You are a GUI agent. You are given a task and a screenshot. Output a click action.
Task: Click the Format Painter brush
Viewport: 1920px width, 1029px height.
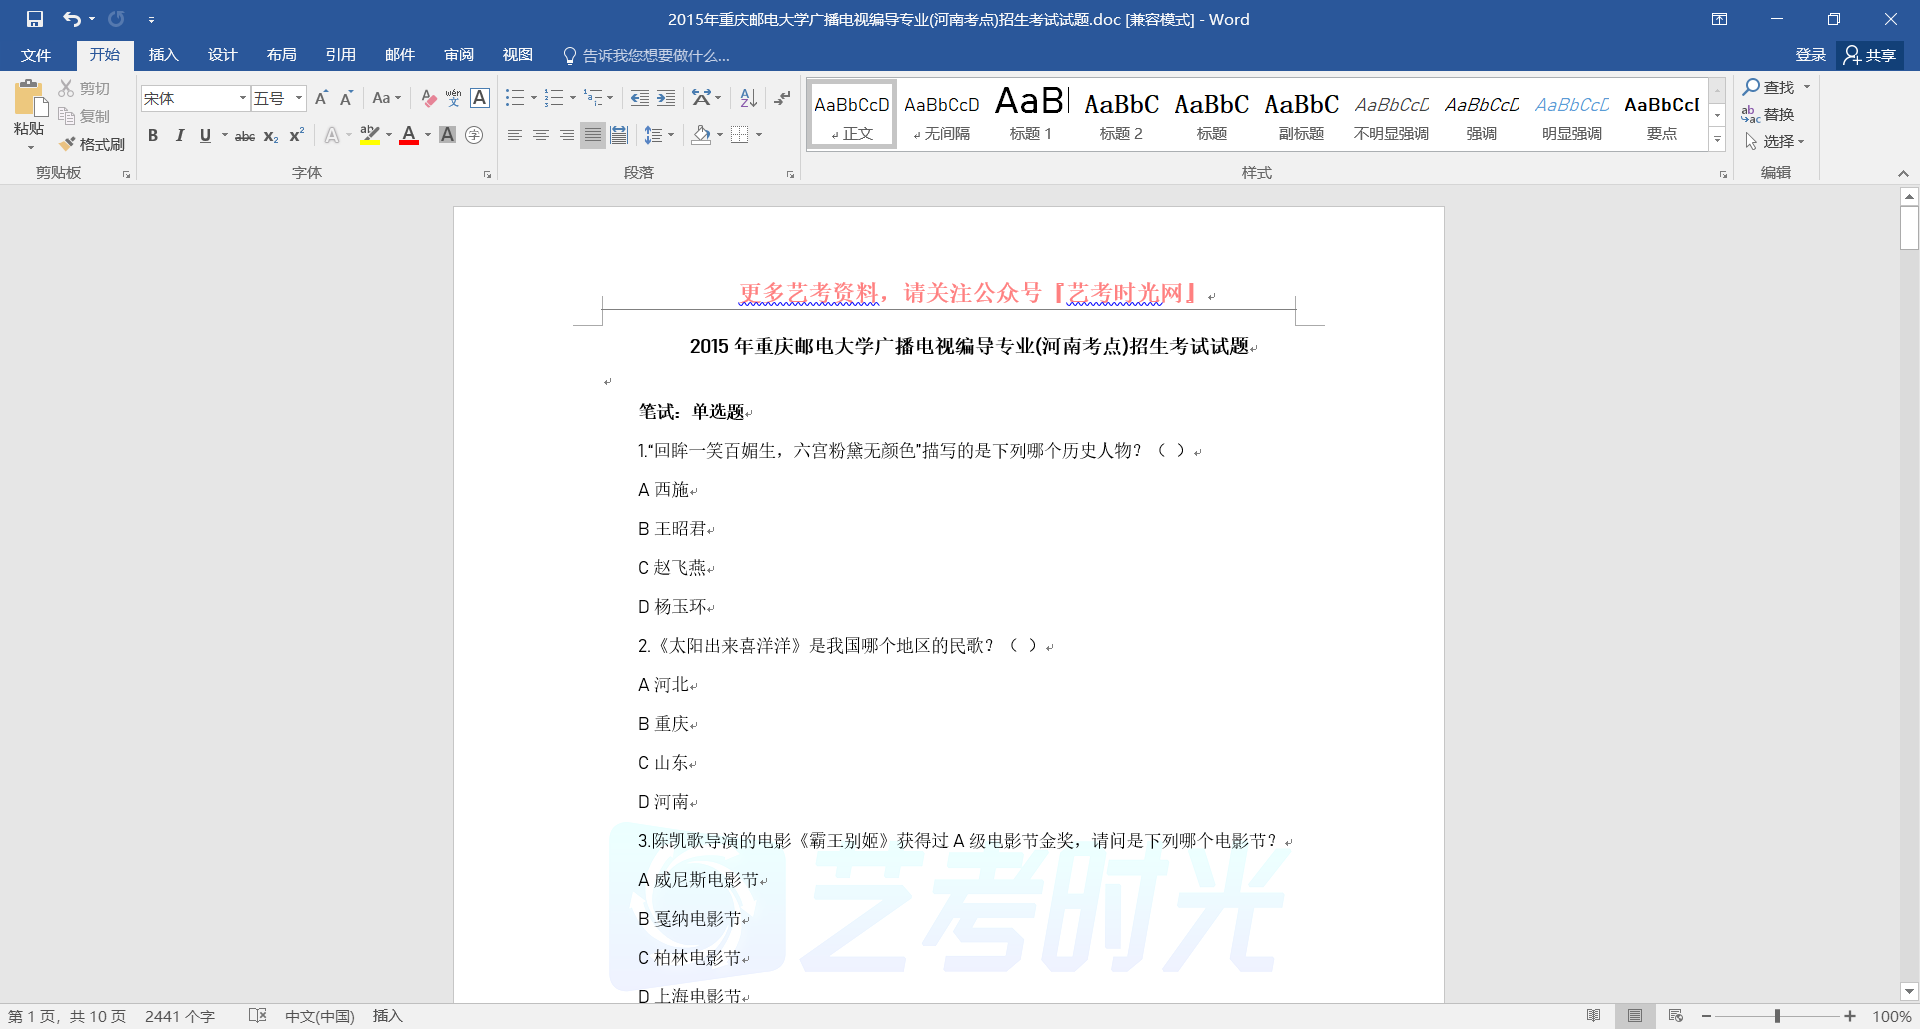tap(92, 144)
